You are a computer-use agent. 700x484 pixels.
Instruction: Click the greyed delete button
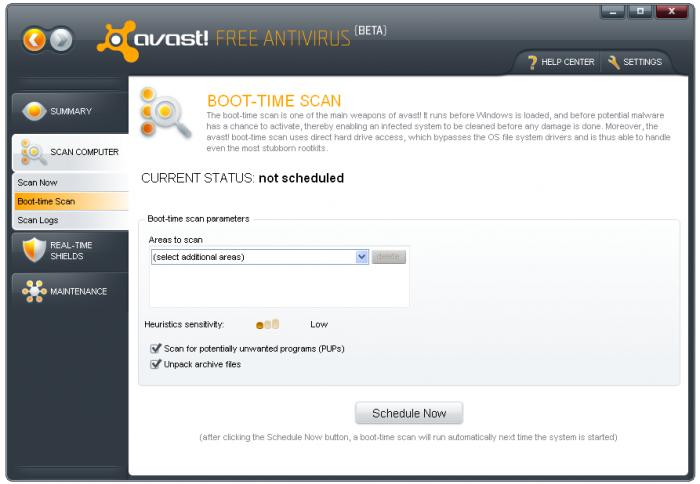click(388, 257)
